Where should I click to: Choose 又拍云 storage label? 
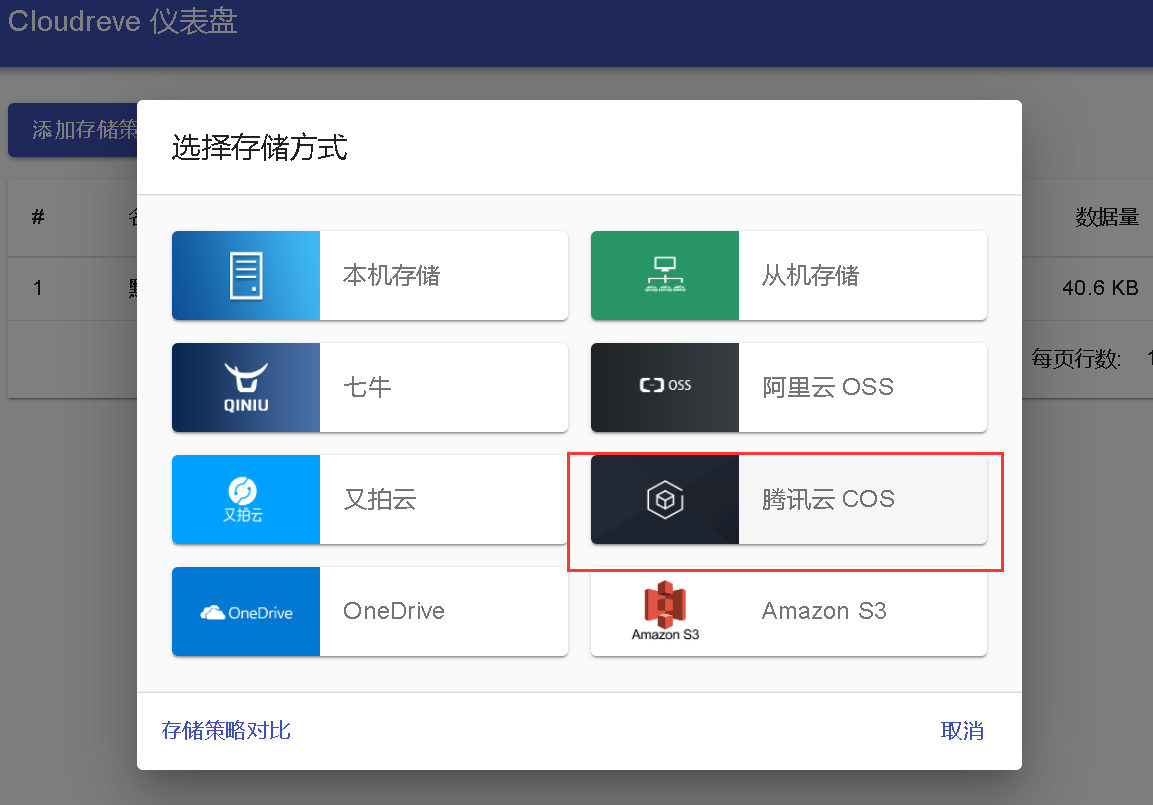[x=380, y=500]
